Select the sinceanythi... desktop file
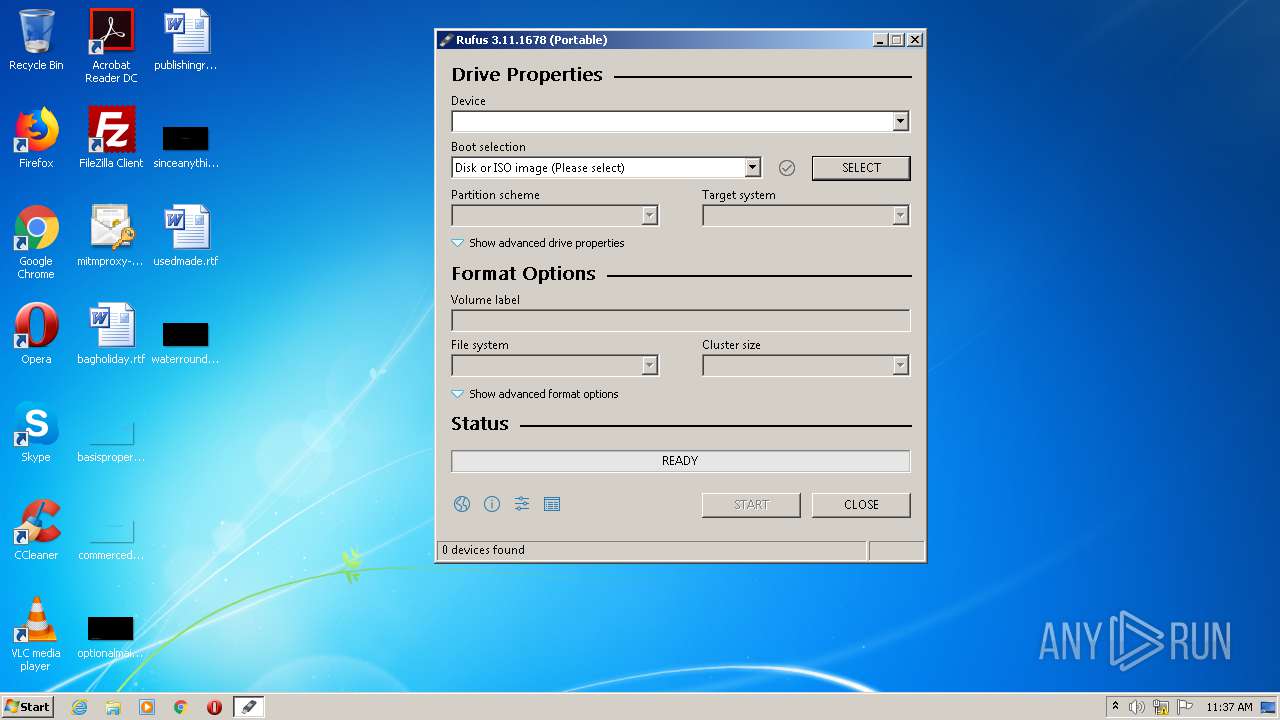Viewport: 1280px width, 720px height. [186, 147]
